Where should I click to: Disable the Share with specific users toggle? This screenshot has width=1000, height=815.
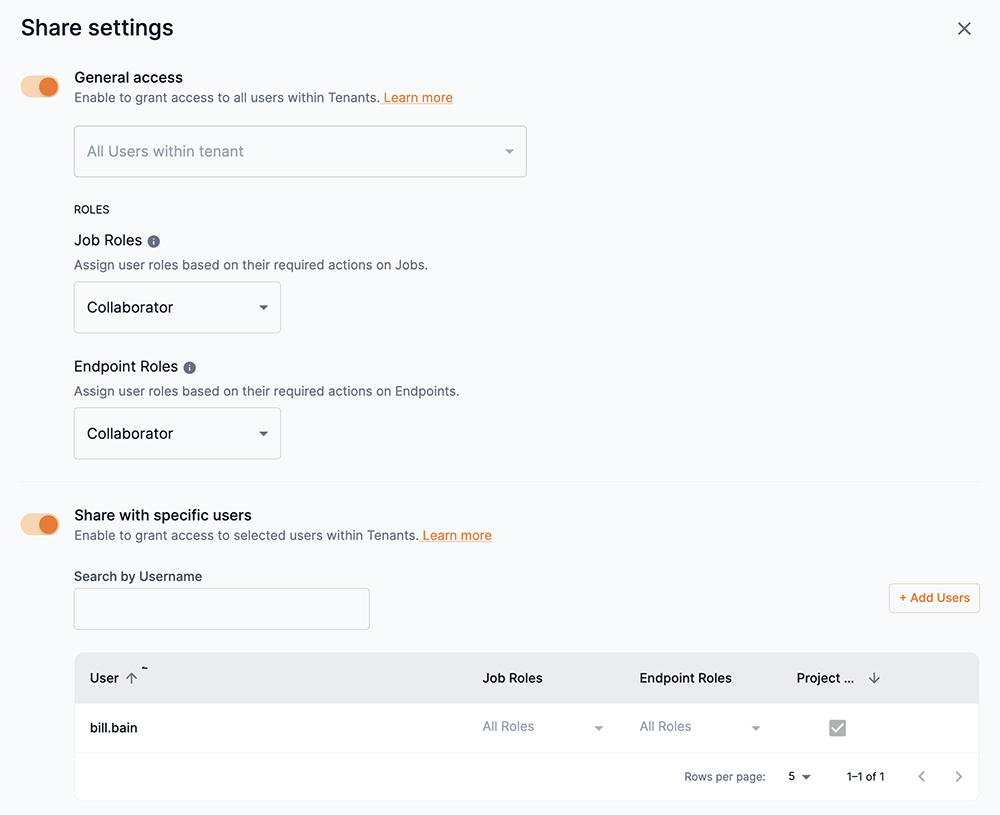39,523
